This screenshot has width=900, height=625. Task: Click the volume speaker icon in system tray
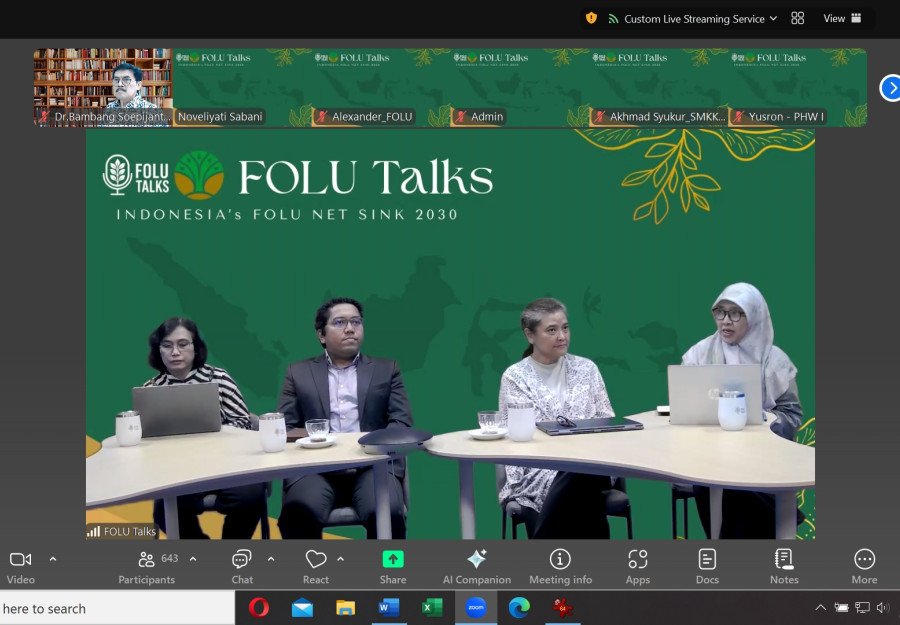[x=883, y=607]
